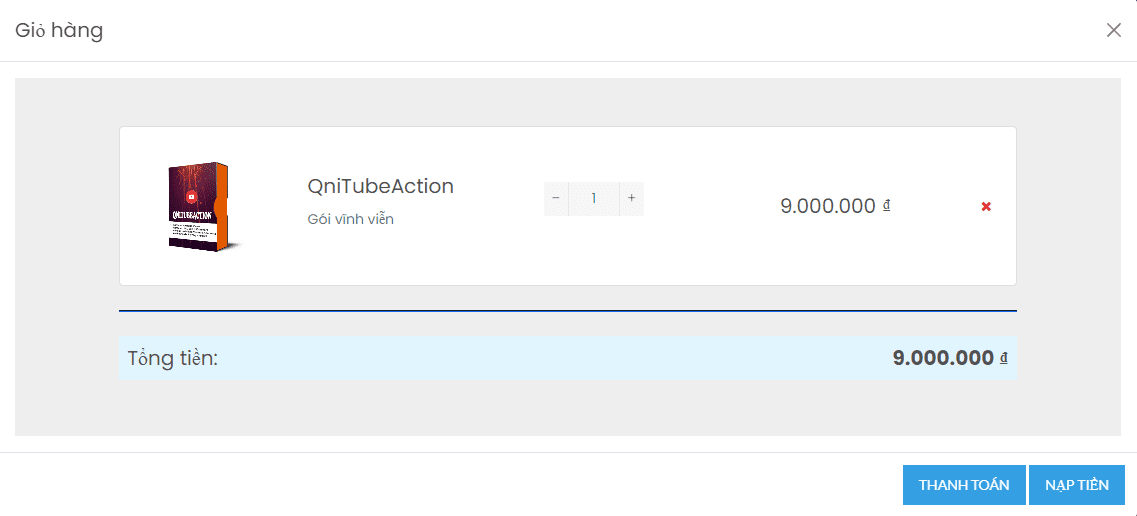Close the Giỏ hàng dialog
Image resolution: width=1137 pixels, height=516 pixels.
click(x=1114, y=30)
